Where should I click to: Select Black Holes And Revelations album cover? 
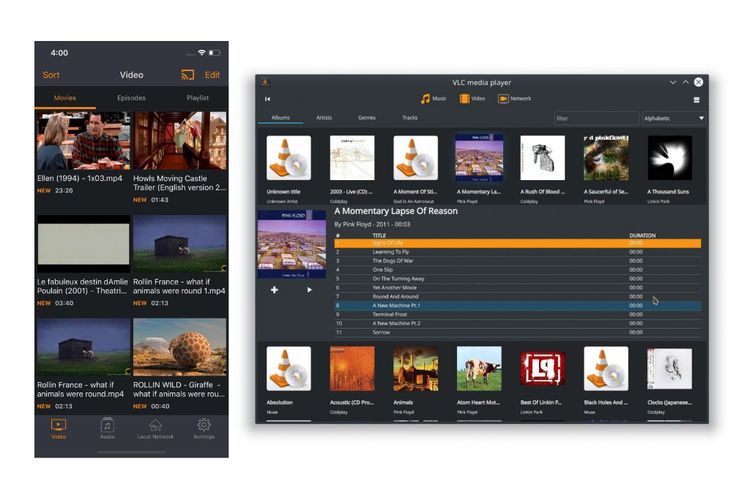[606, 368]
